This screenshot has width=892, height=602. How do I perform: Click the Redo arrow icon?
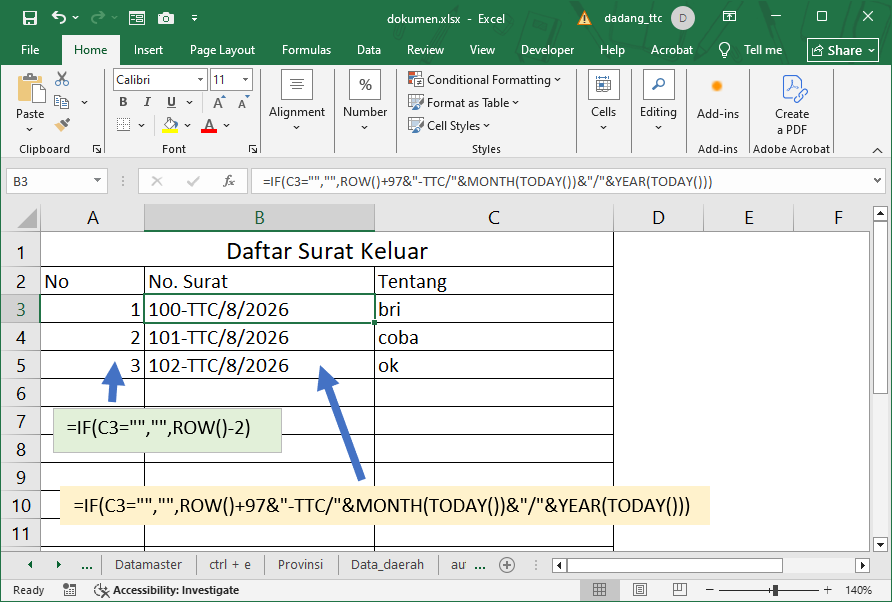pyautogui.click(x=97, y=18)
